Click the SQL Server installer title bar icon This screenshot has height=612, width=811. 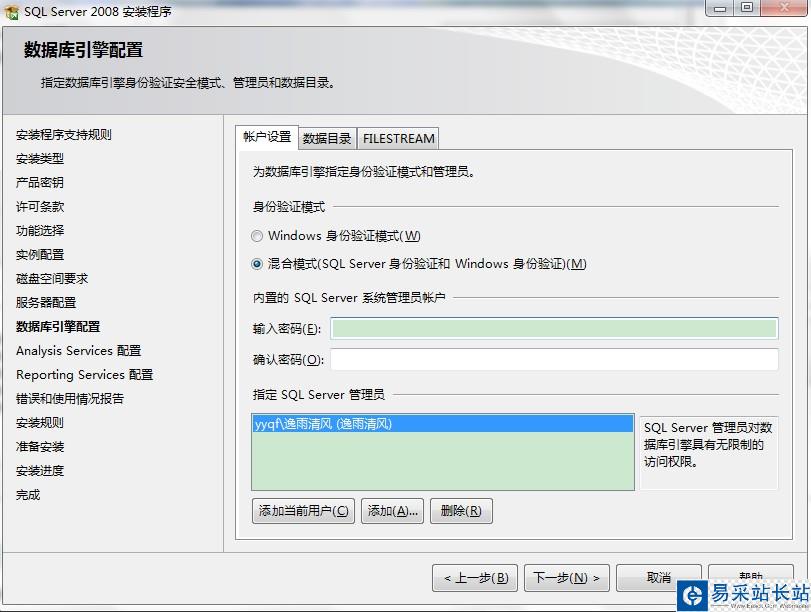click(x=11, y=11)
